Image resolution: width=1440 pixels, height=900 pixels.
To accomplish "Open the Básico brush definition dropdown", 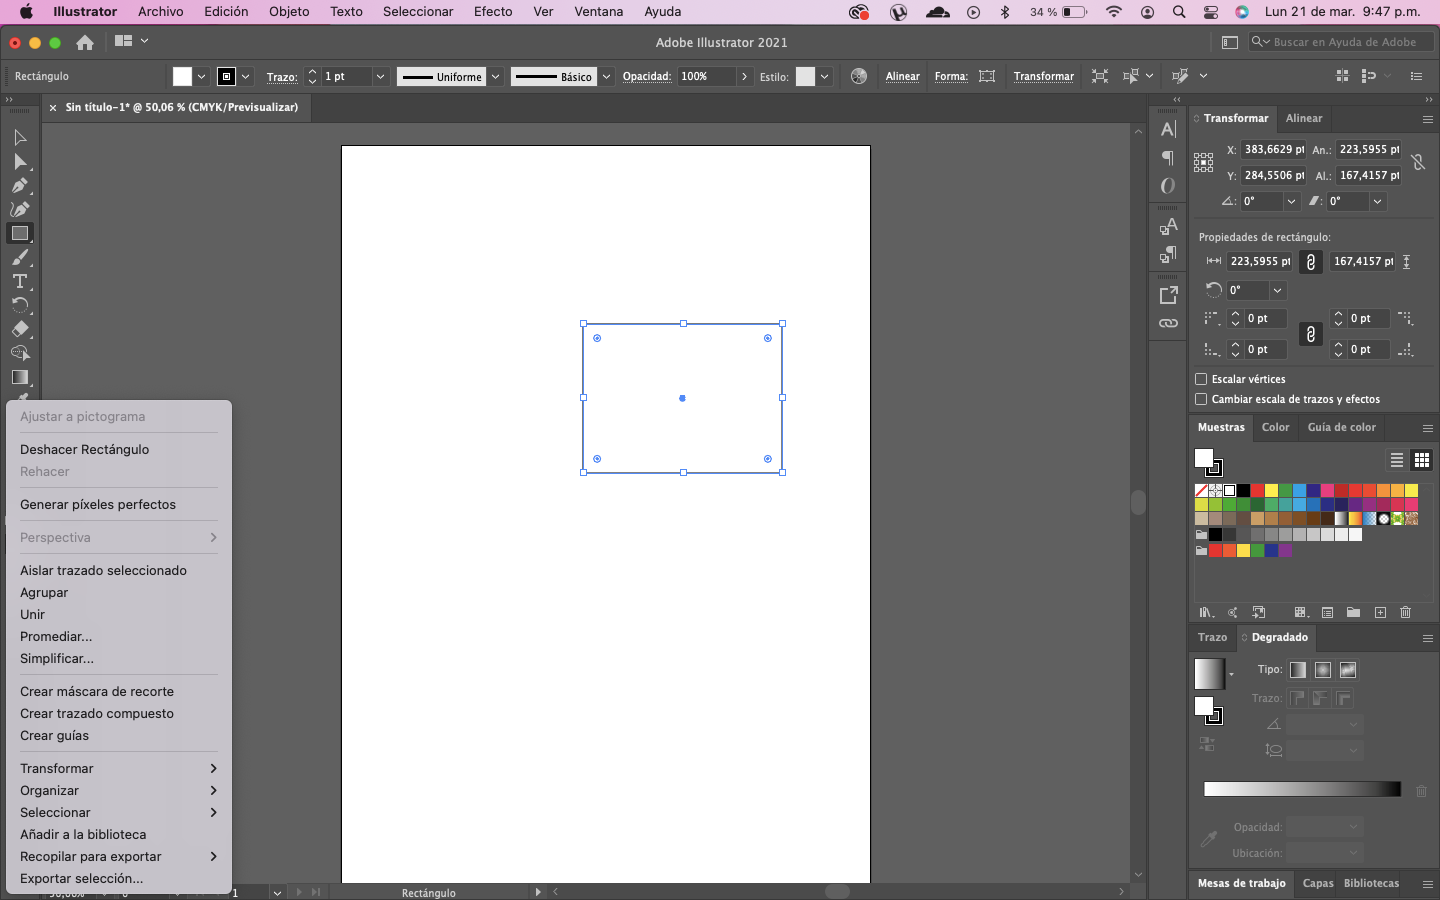I will click(x=606, y=77).
